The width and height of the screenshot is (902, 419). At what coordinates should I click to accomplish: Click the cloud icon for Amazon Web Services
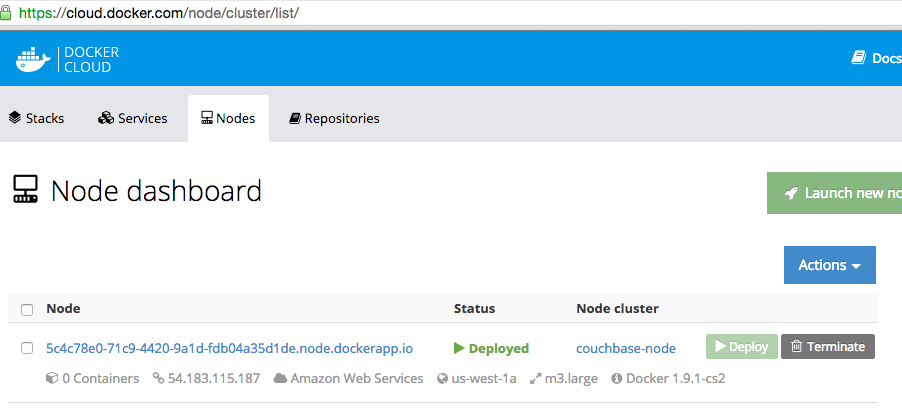(281, 379)
